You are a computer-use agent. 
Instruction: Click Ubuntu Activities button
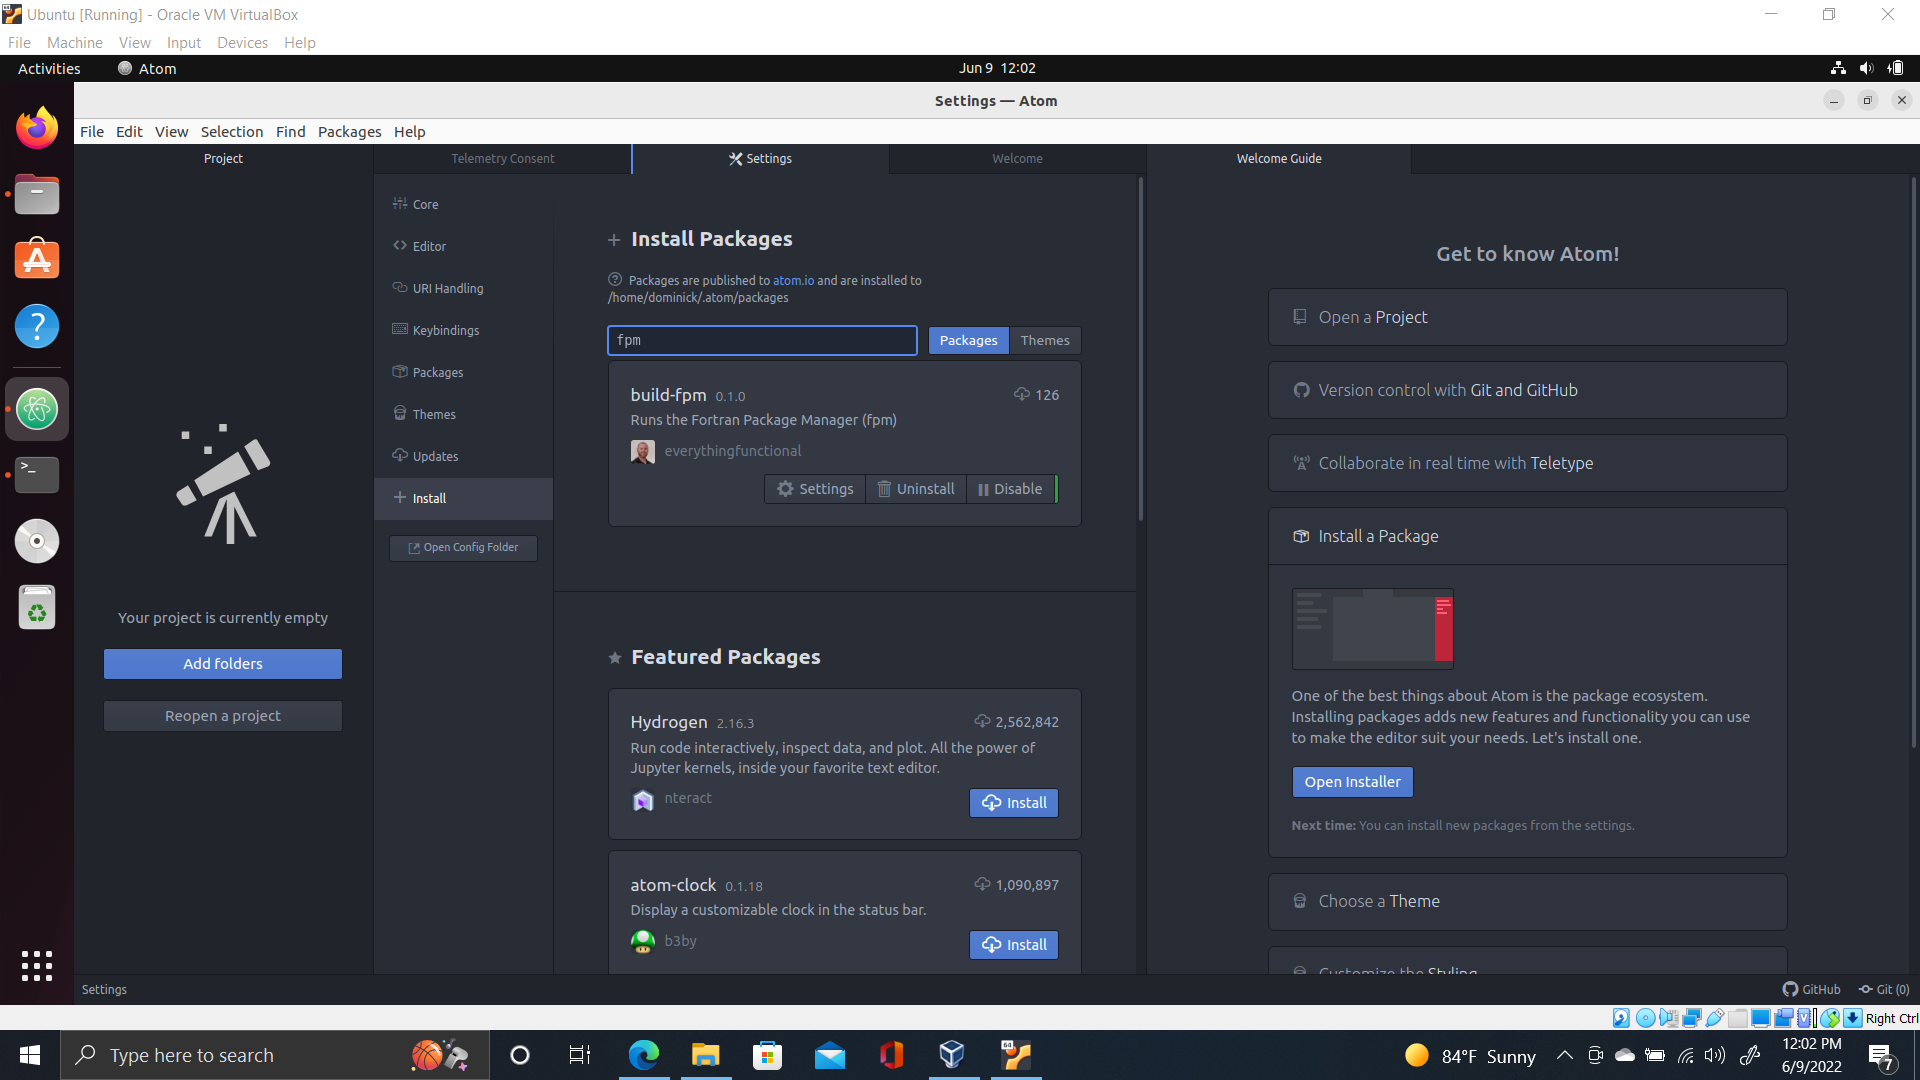coord(49,68)
